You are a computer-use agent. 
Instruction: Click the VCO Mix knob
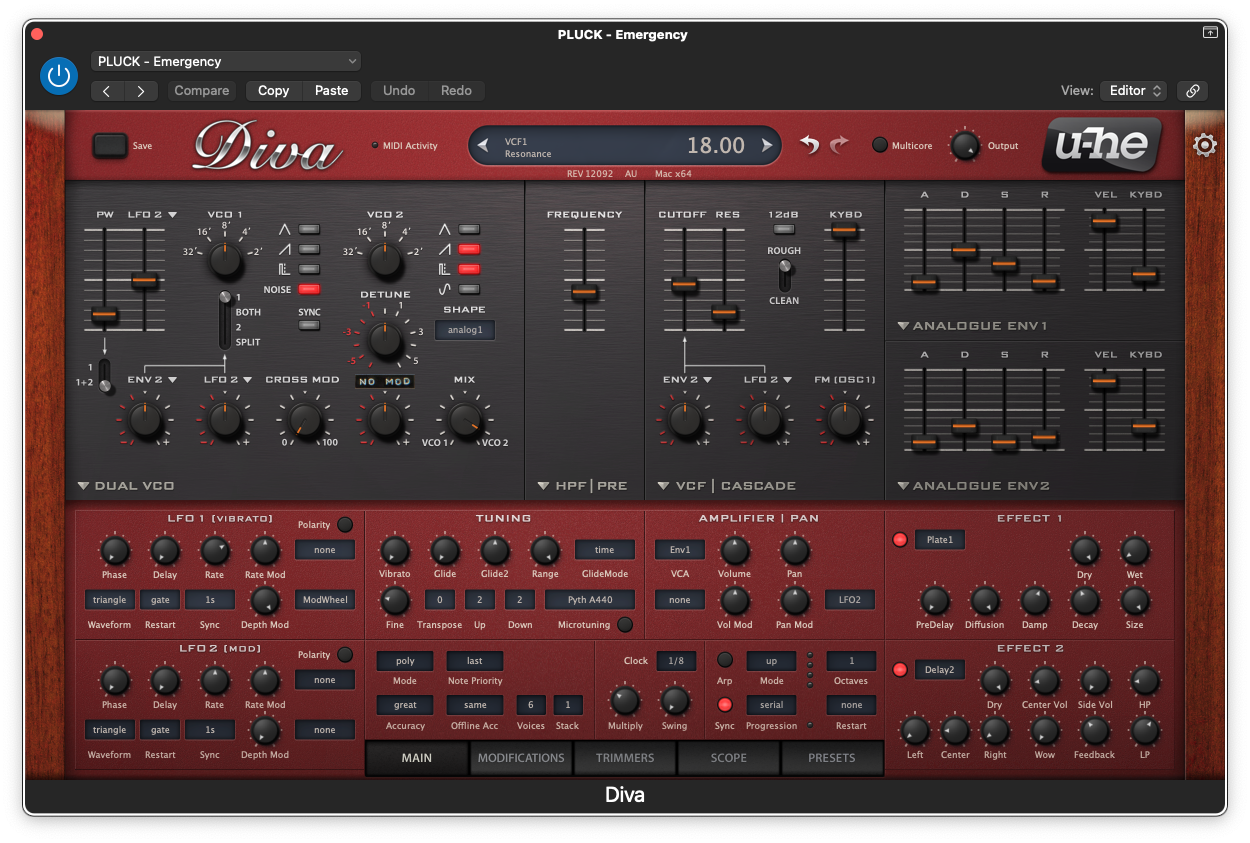click(464, 420)
